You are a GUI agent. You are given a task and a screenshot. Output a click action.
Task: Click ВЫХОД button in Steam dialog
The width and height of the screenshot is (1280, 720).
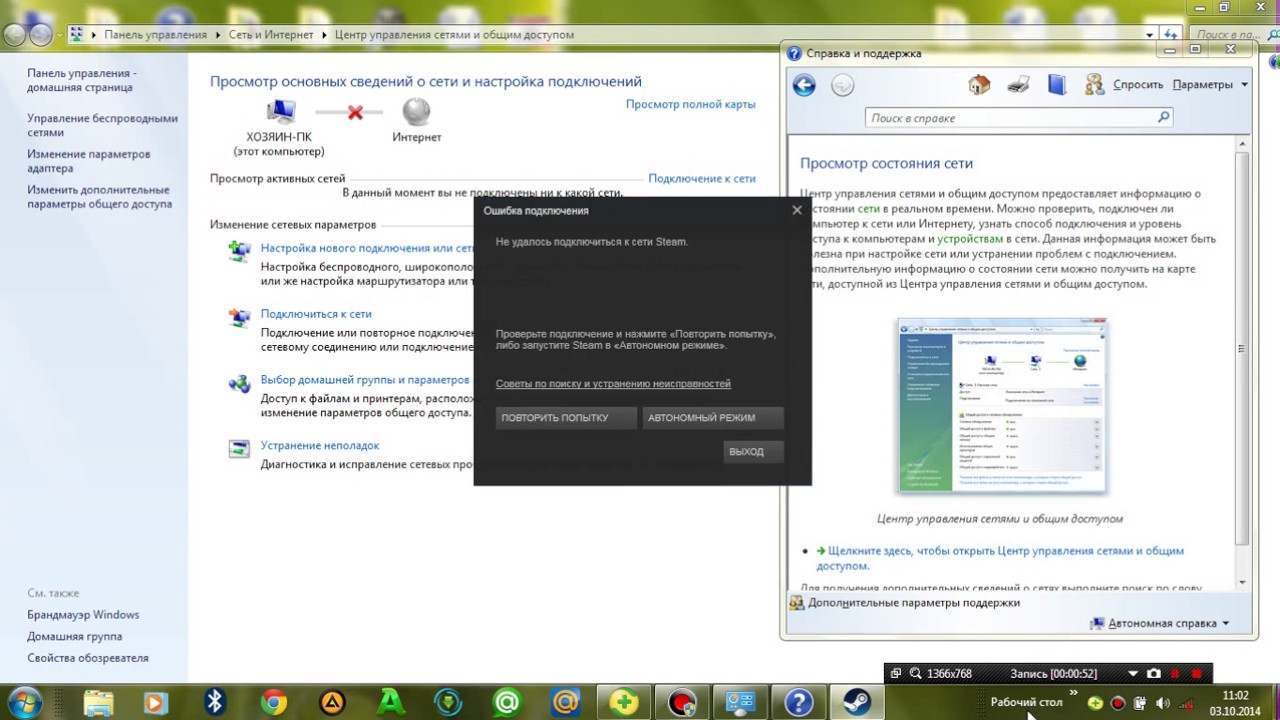pos(753,452)
